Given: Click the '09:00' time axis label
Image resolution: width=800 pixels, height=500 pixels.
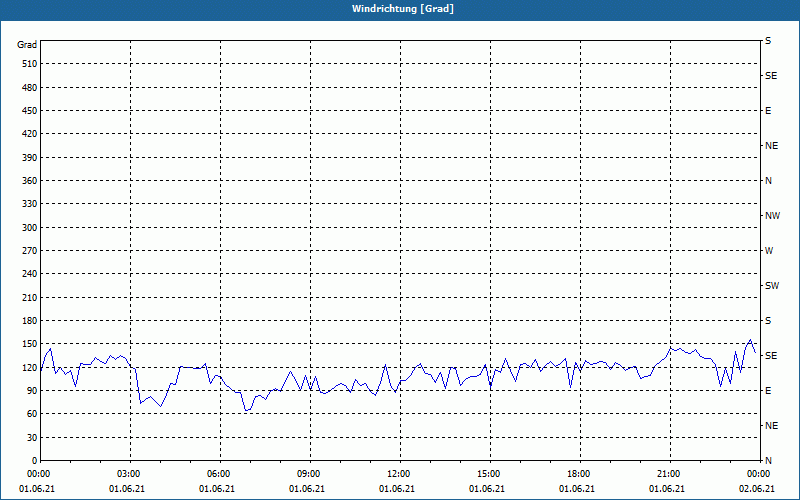Looking at the screenshot, I should point(310,473).
